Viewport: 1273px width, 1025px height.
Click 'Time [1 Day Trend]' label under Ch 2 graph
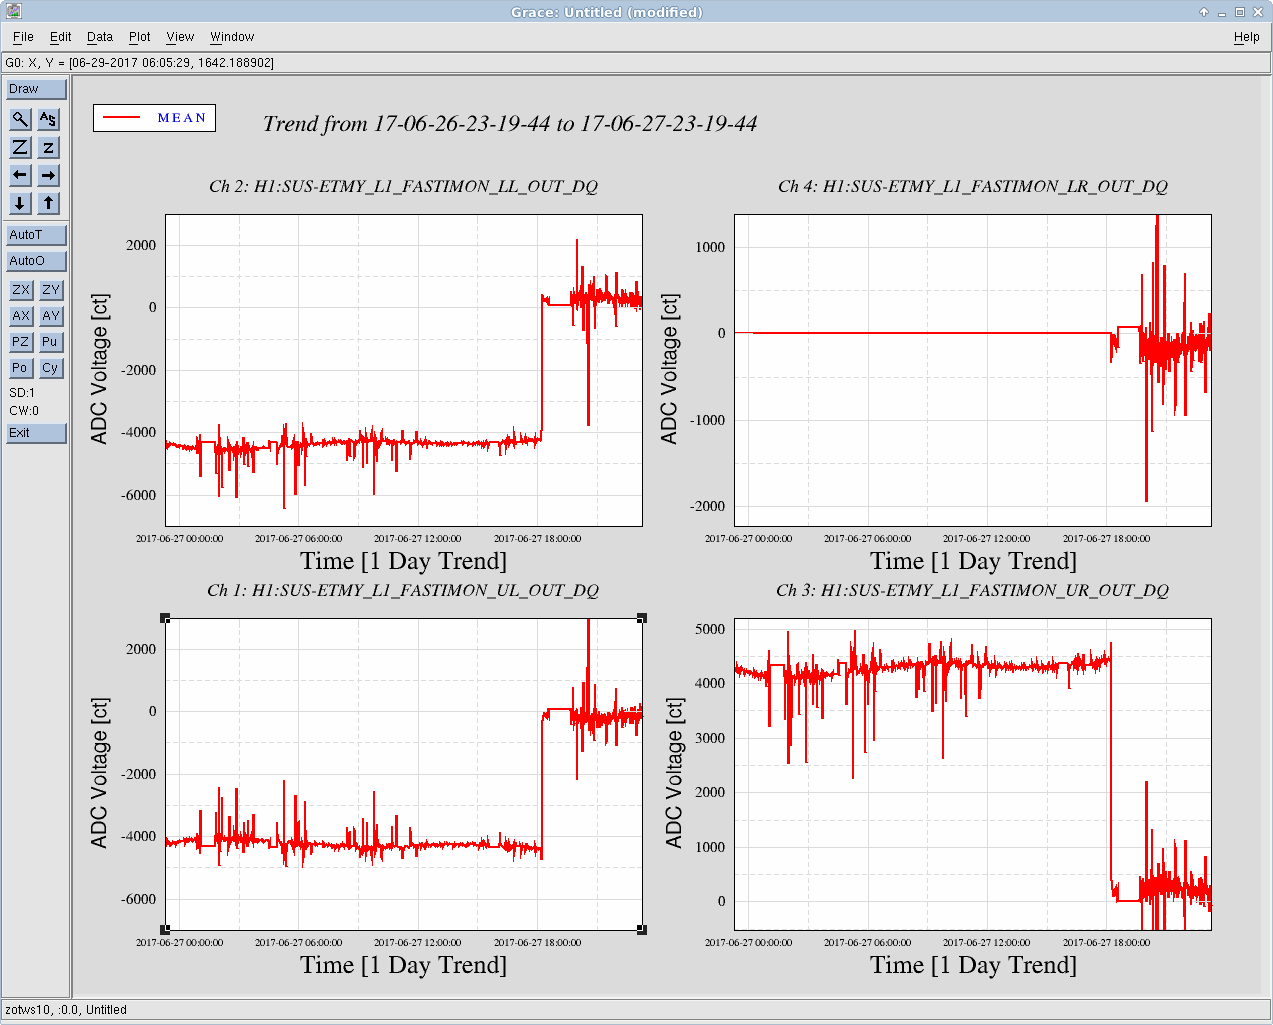[404, 562]
